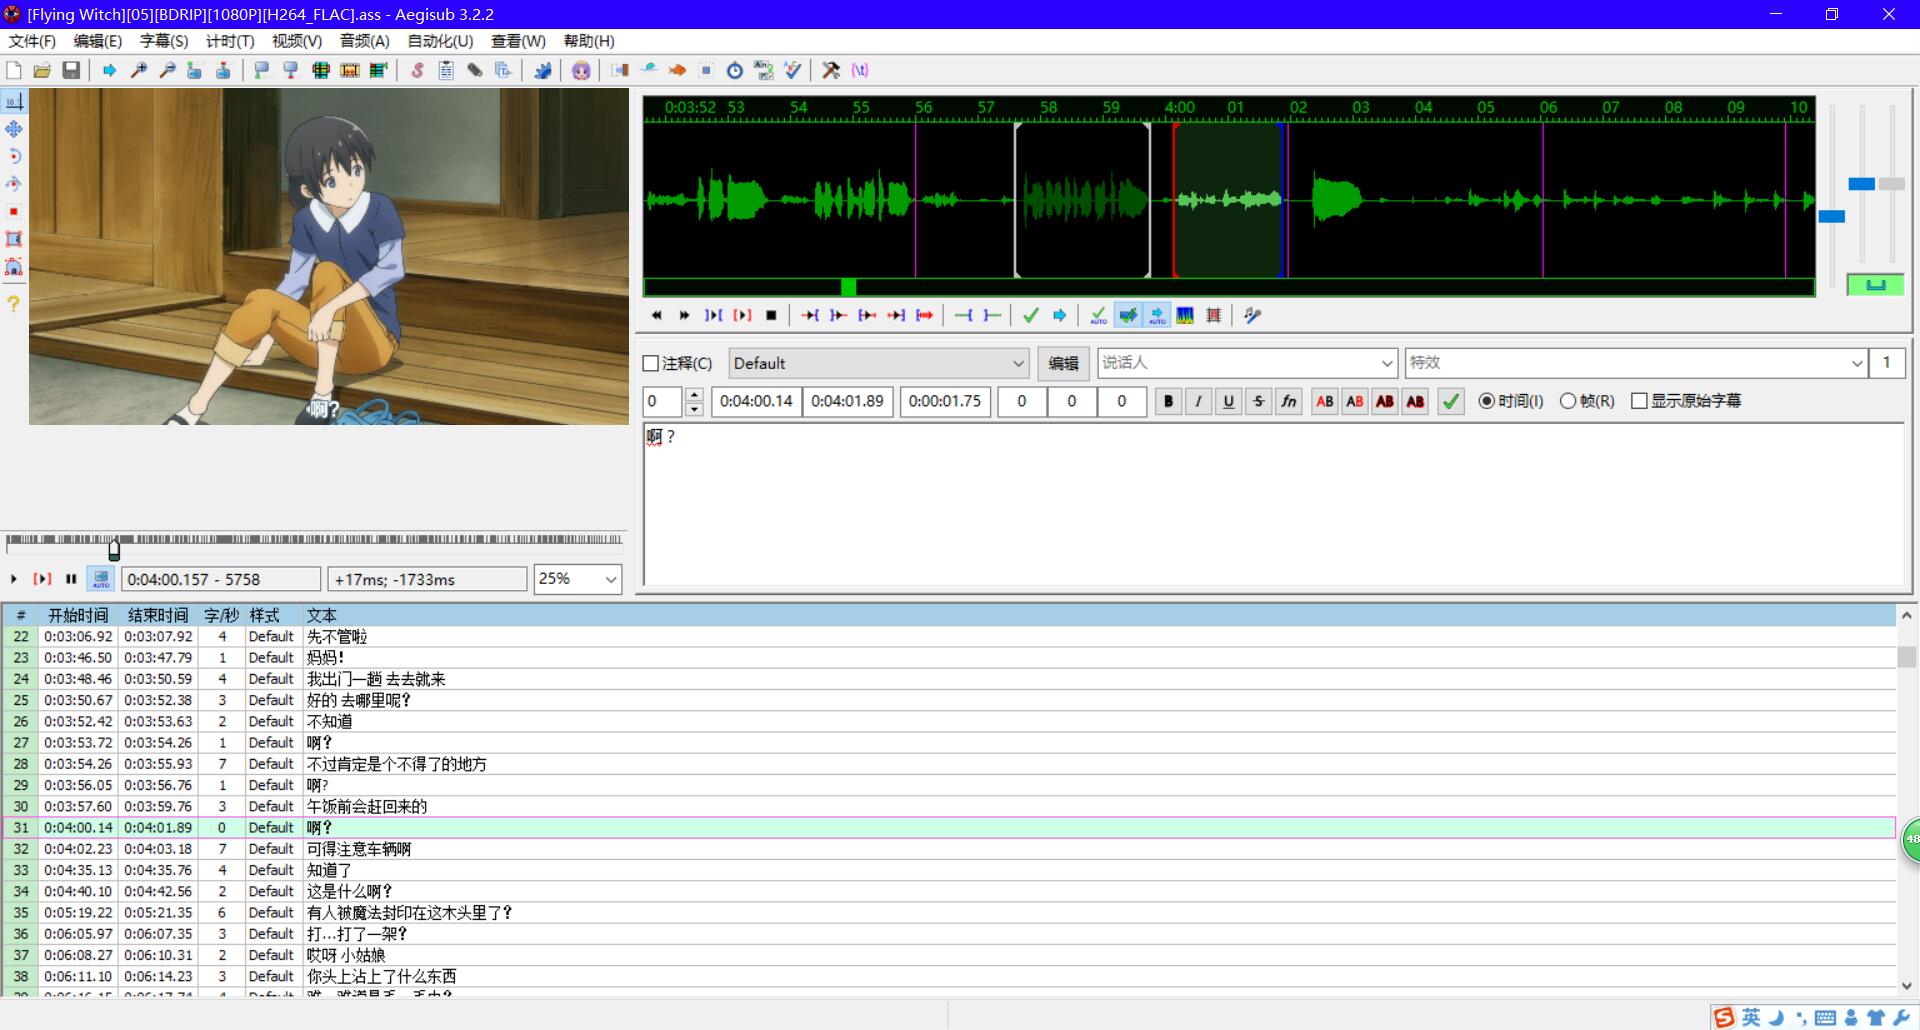Toggle karaoke mode microphone icon

click(1252, 315)
